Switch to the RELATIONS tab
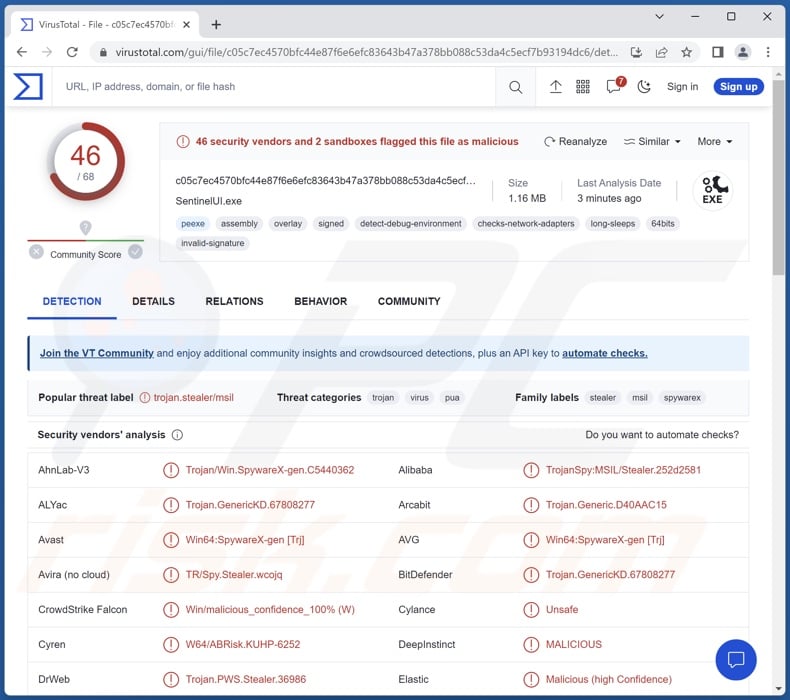Screen dimensions: 790x700 [x=234, y=301]
